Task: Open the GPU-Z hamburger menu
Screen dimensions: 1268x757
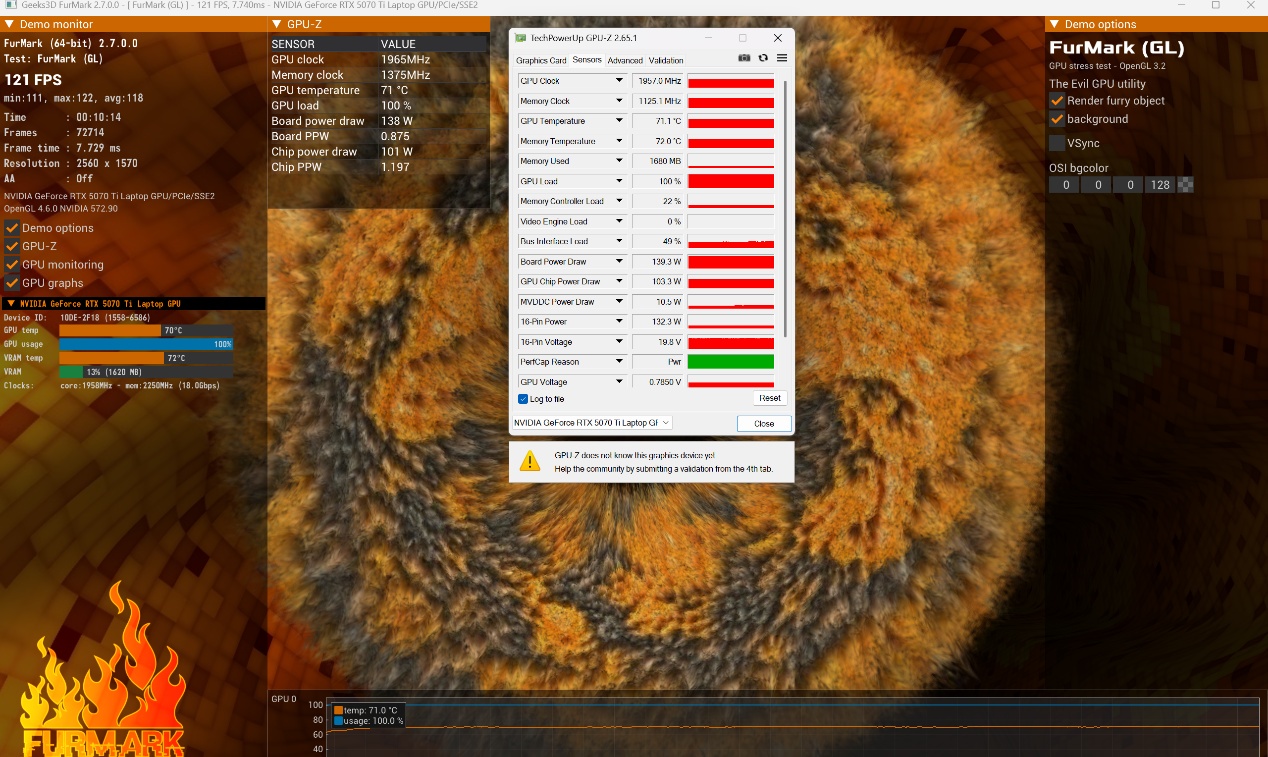Action: pos(782,58)
